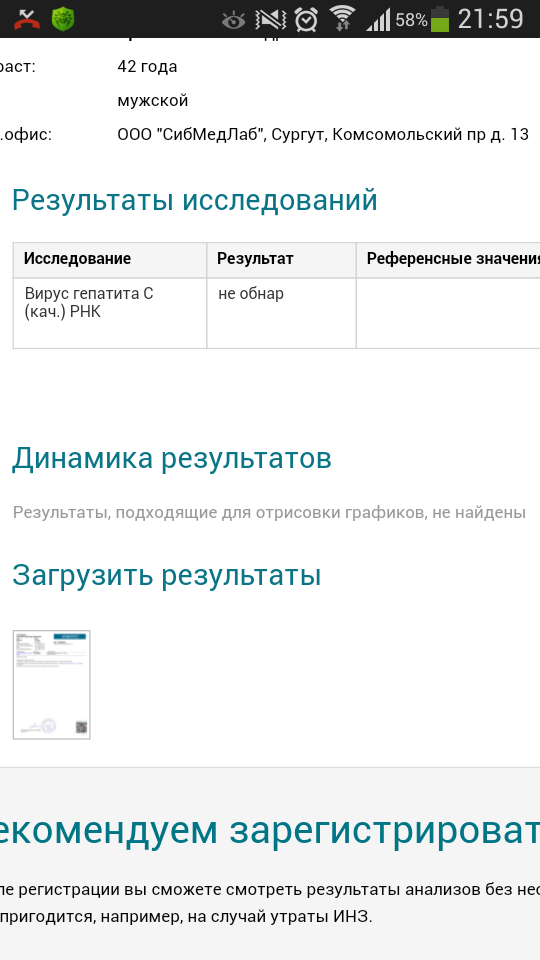Tap the text about results not found for graphs

[x=269, y=512]
